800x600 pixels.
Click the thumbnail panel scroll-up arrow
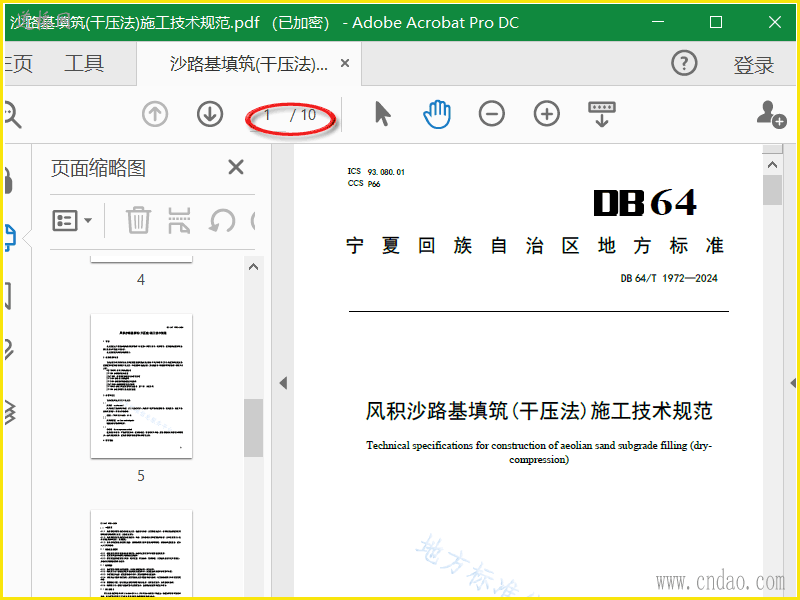(254, 267)
